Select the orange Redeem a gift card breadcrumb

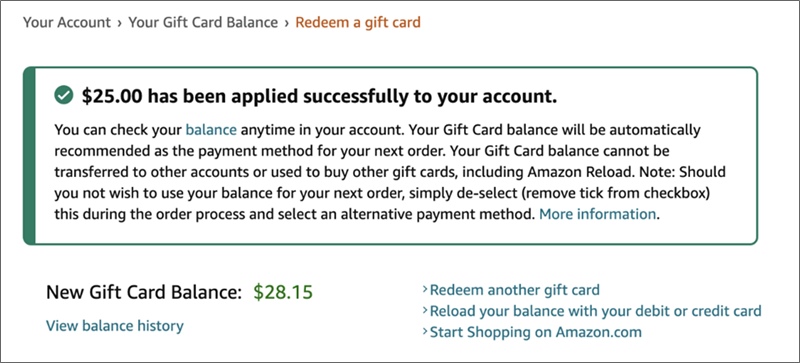(358, 23)
